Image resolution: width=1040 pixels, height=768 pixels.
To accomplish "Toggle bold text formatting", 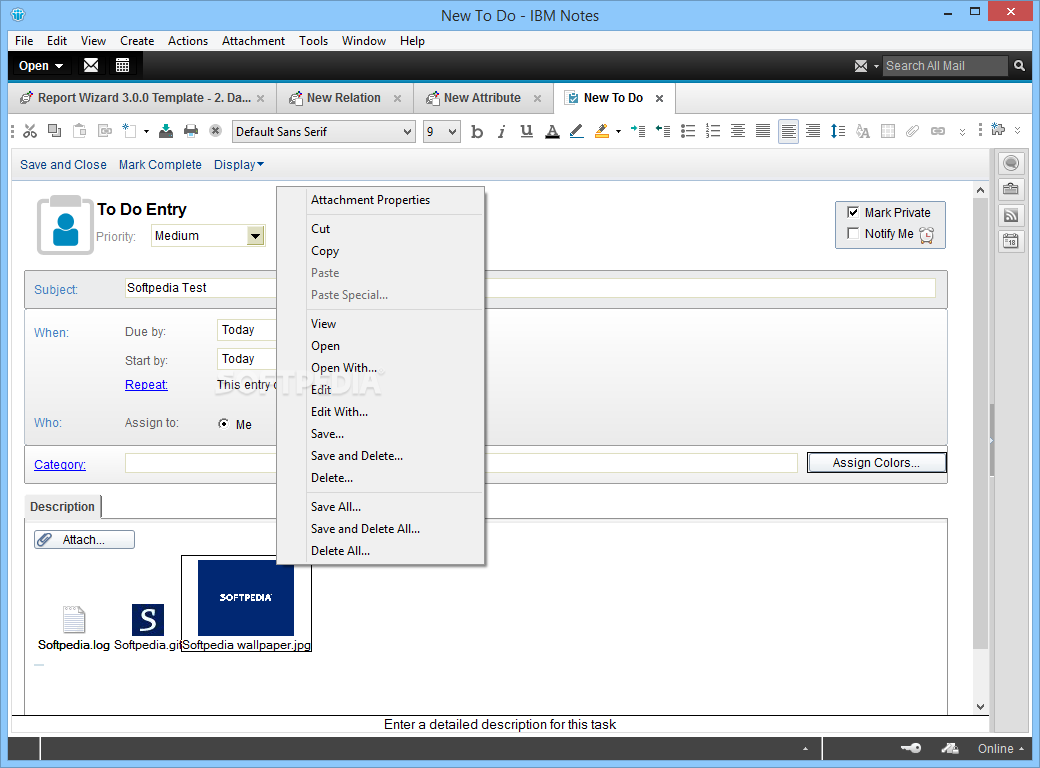I will (x=477, y=132).
